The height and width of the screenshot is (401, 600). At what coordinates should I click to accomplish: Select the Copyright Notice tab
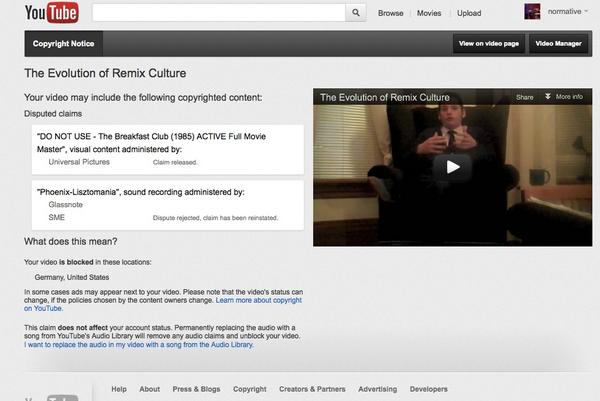tap(64, 44)
